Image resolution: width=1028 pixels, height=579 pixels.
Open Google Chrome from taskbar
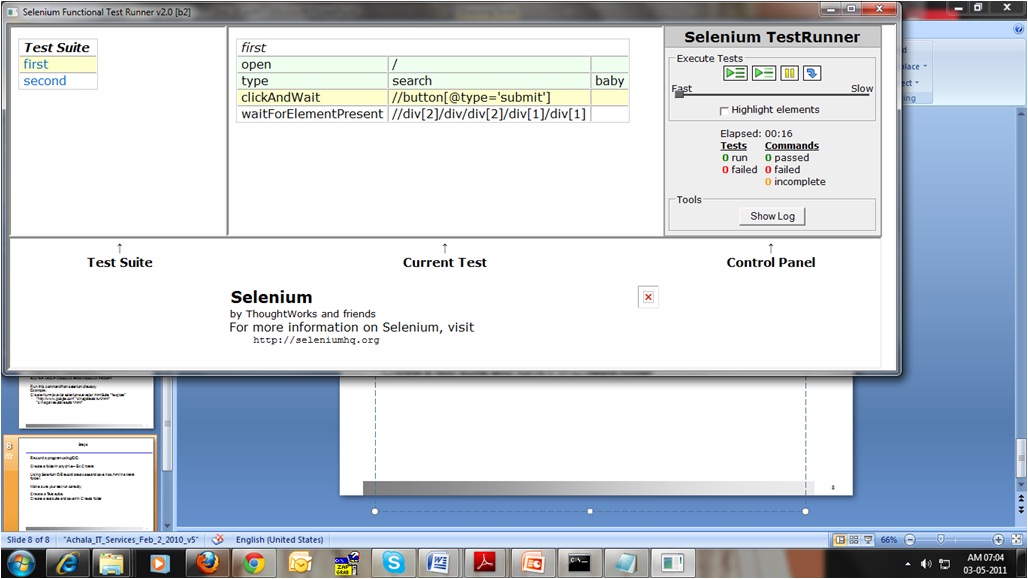[x=254, y=563]
